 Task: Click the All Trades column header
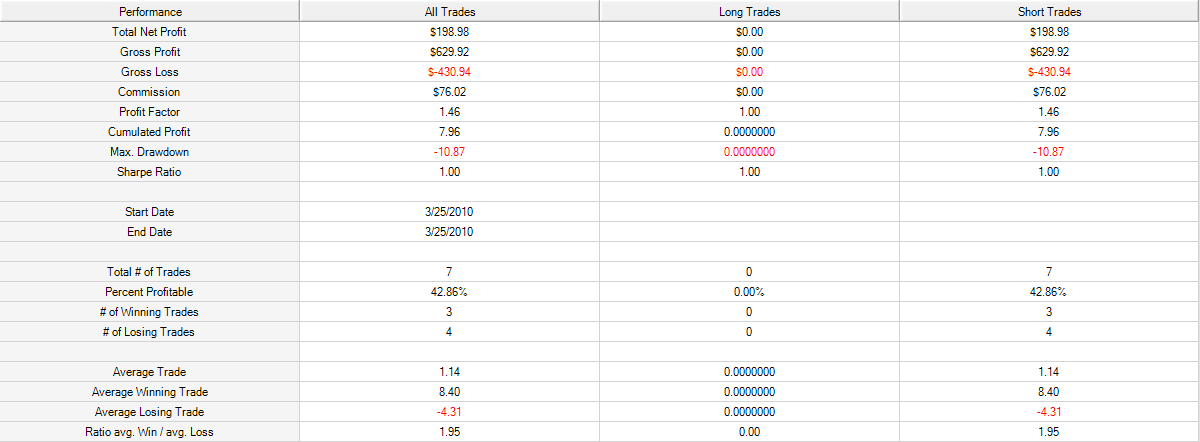click(450, 12)
